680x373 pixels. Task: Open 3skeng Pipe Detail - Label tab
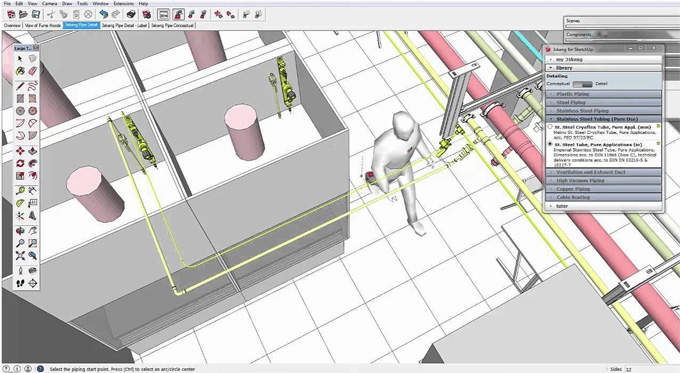124,26
